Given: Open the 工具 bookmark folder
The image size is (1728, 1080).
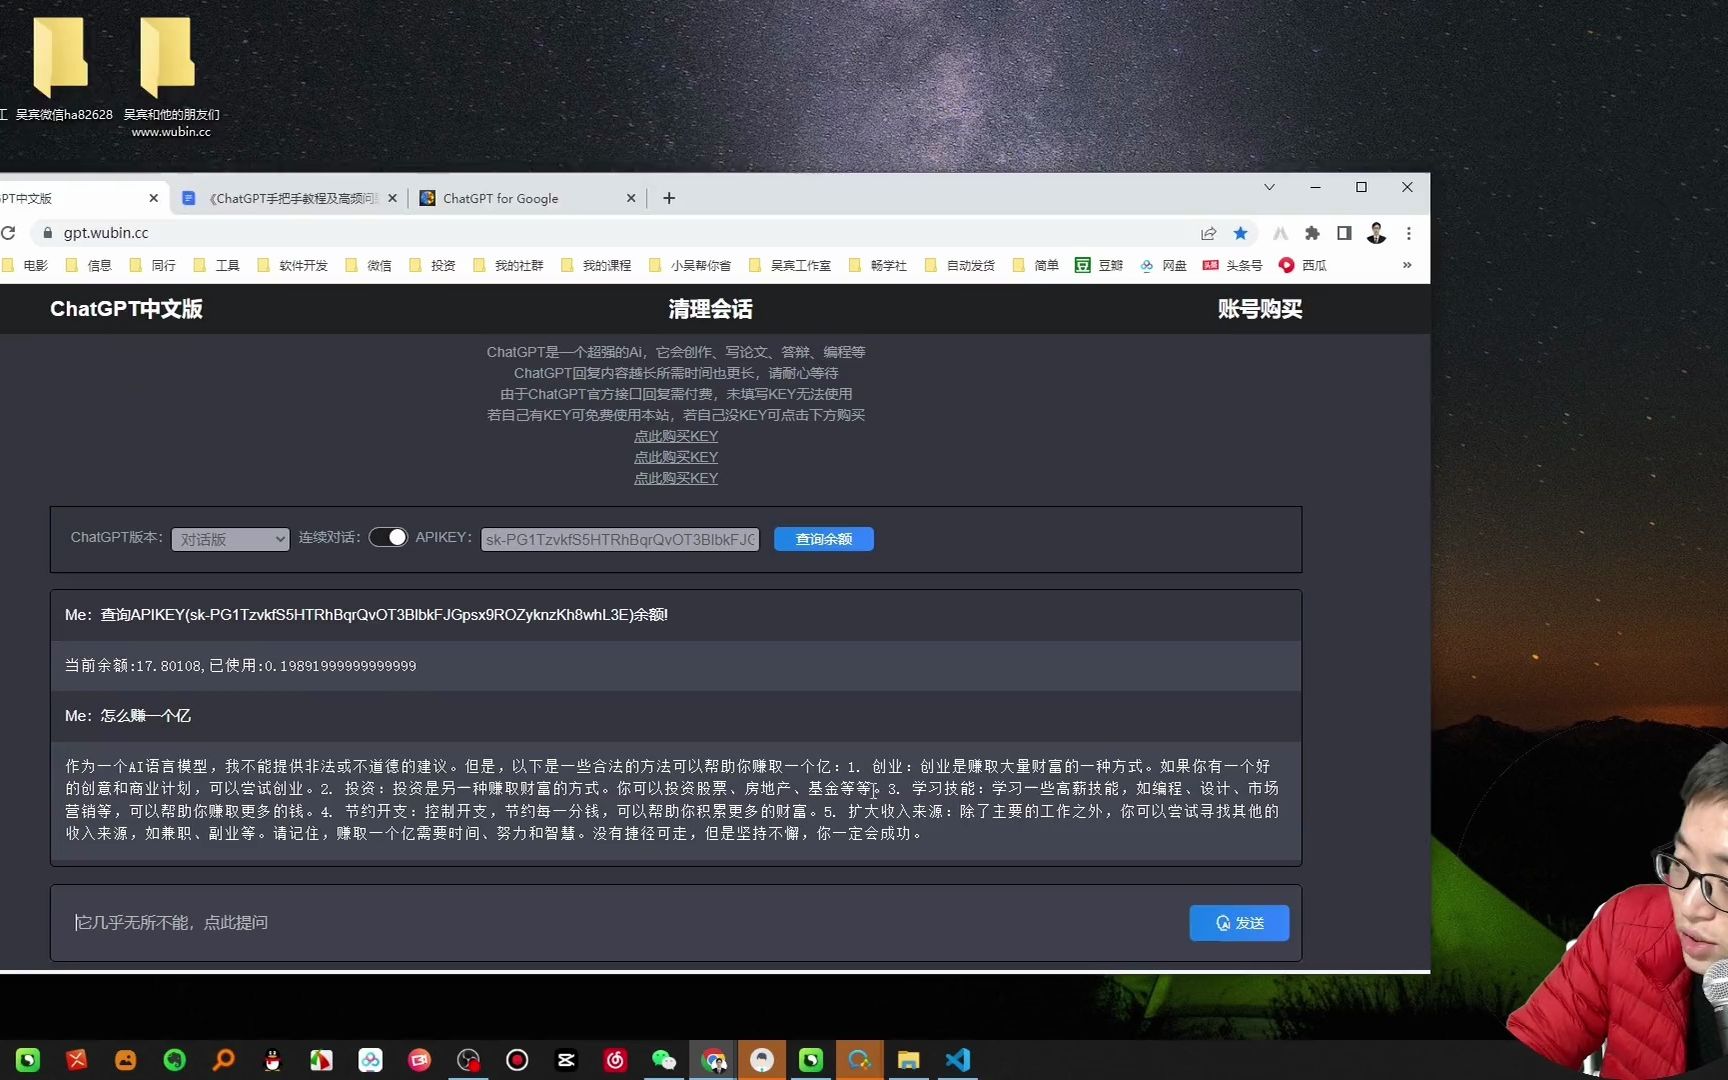Looking at the screenshot, I should [216, 265].
